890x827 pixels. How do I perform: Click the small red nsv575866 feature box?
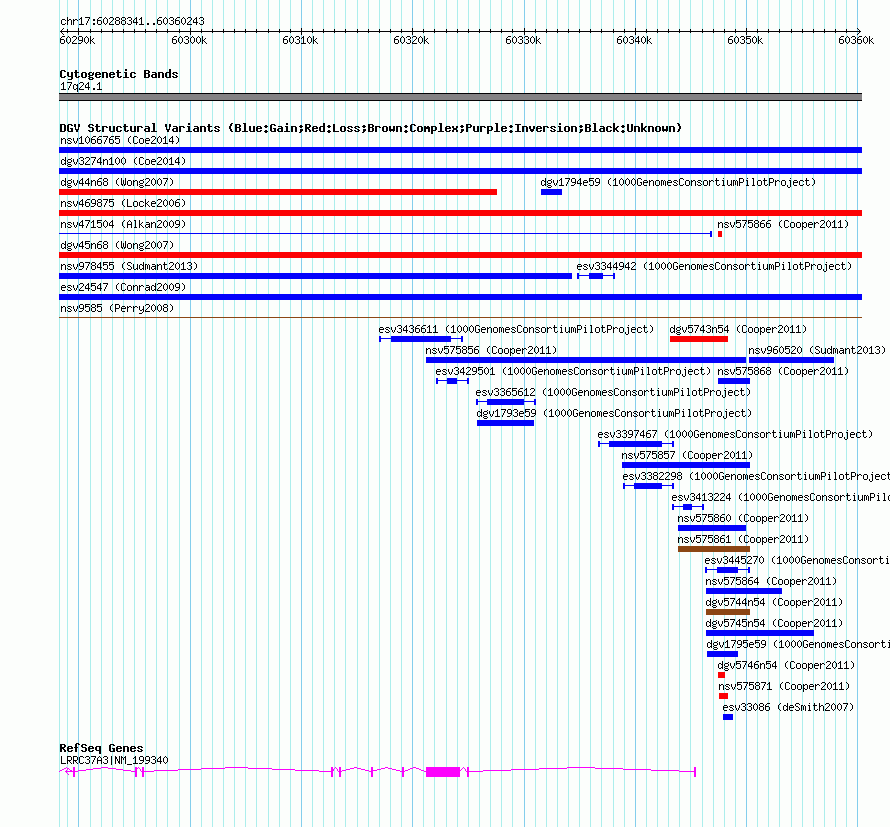(720, 234)
